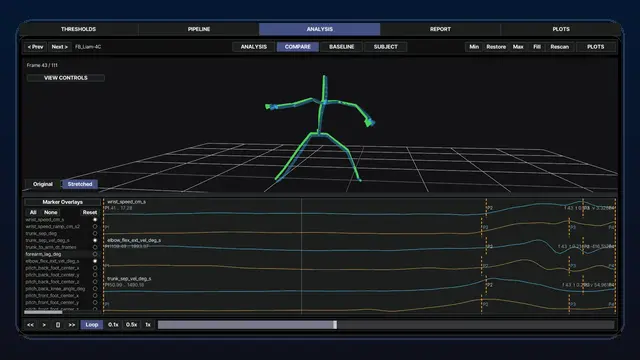Set playback speed to 0.1x
The width and height of the screenshot is (640, 360).
click(x=113, y=325)
